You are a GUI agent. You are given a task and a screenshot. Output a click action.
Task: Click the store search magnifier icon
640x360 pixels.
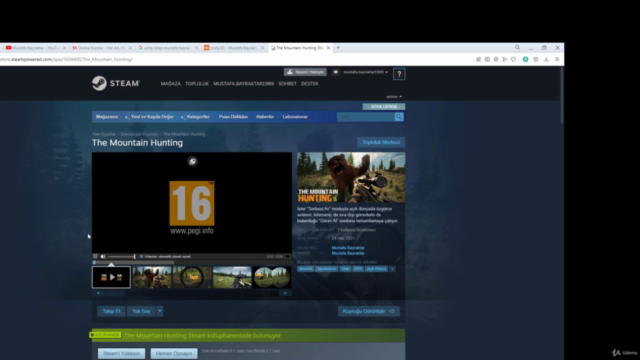(399, 117)
